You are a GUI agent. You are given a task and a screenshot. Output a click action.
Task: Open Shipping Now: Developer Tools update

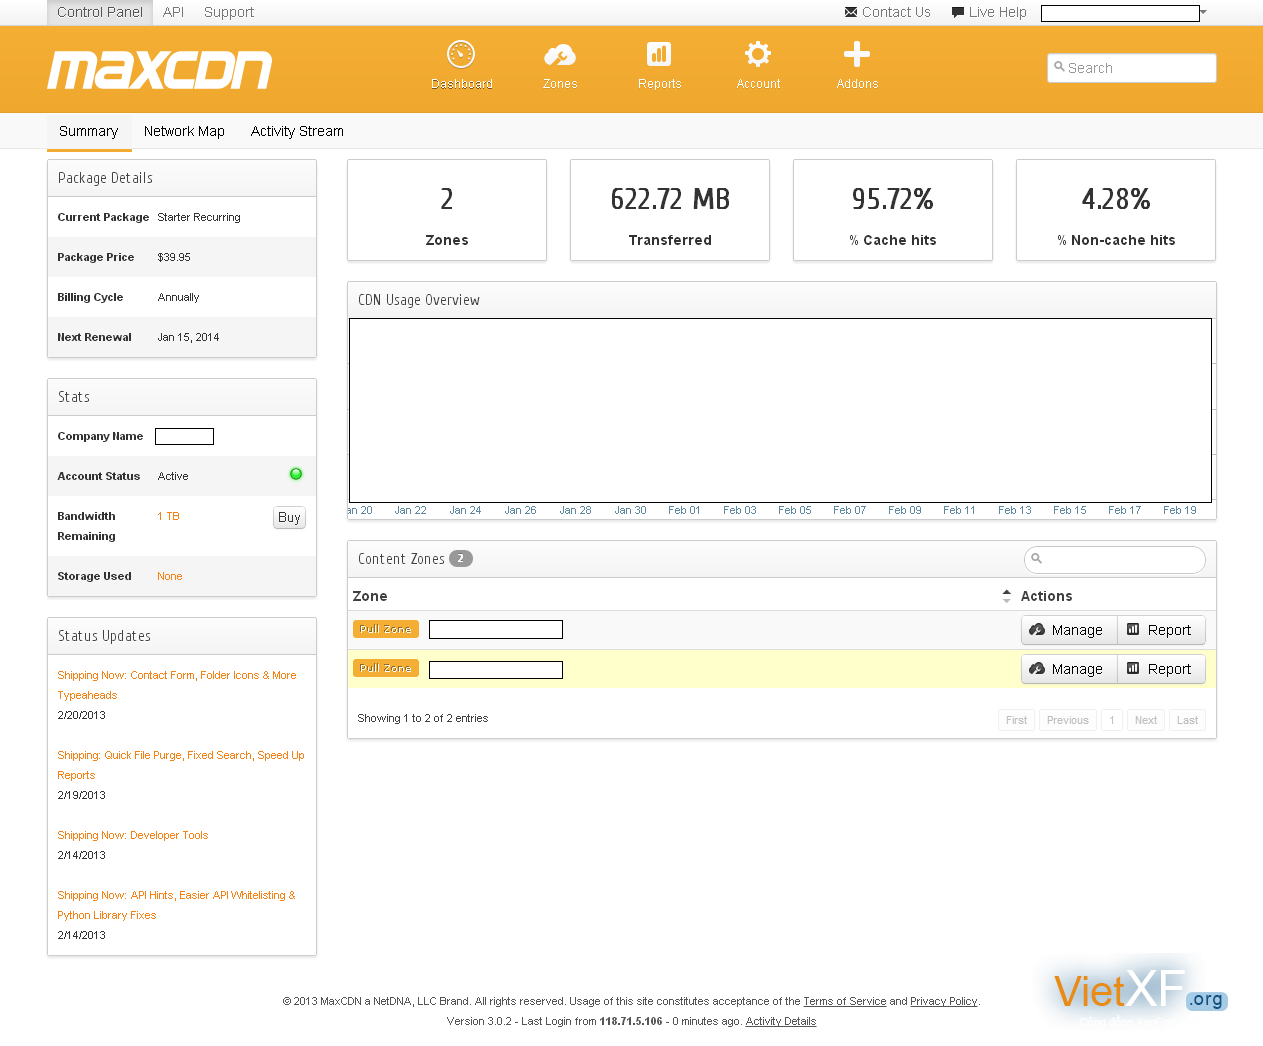pos(133,835)
